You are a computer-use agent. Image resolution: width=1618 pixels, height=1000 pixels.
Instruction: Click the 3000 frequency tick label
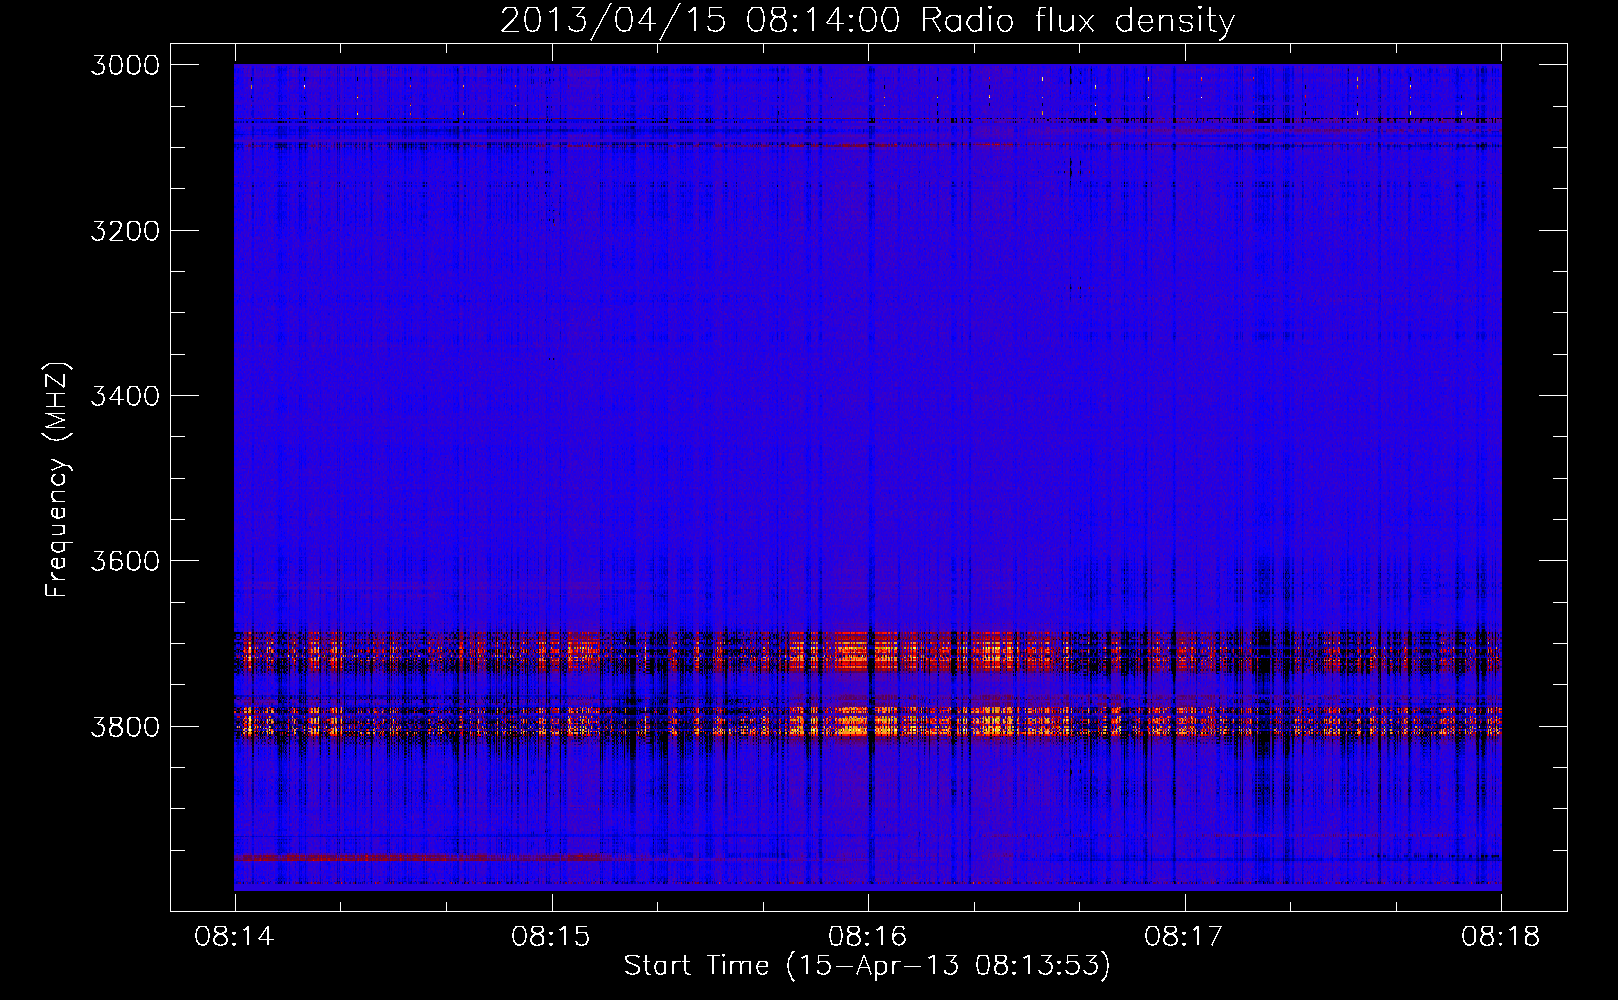point(125,65)
